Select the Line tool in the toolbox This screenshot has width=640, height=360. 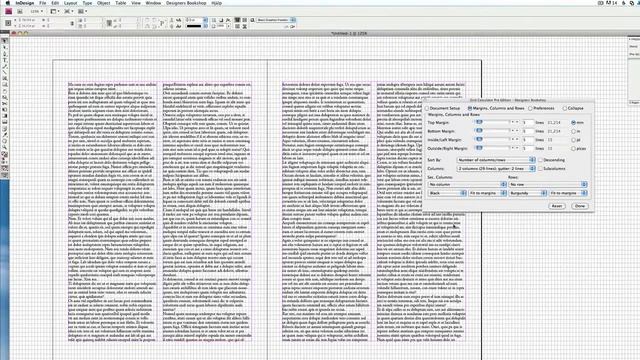(x=5, y=72)
